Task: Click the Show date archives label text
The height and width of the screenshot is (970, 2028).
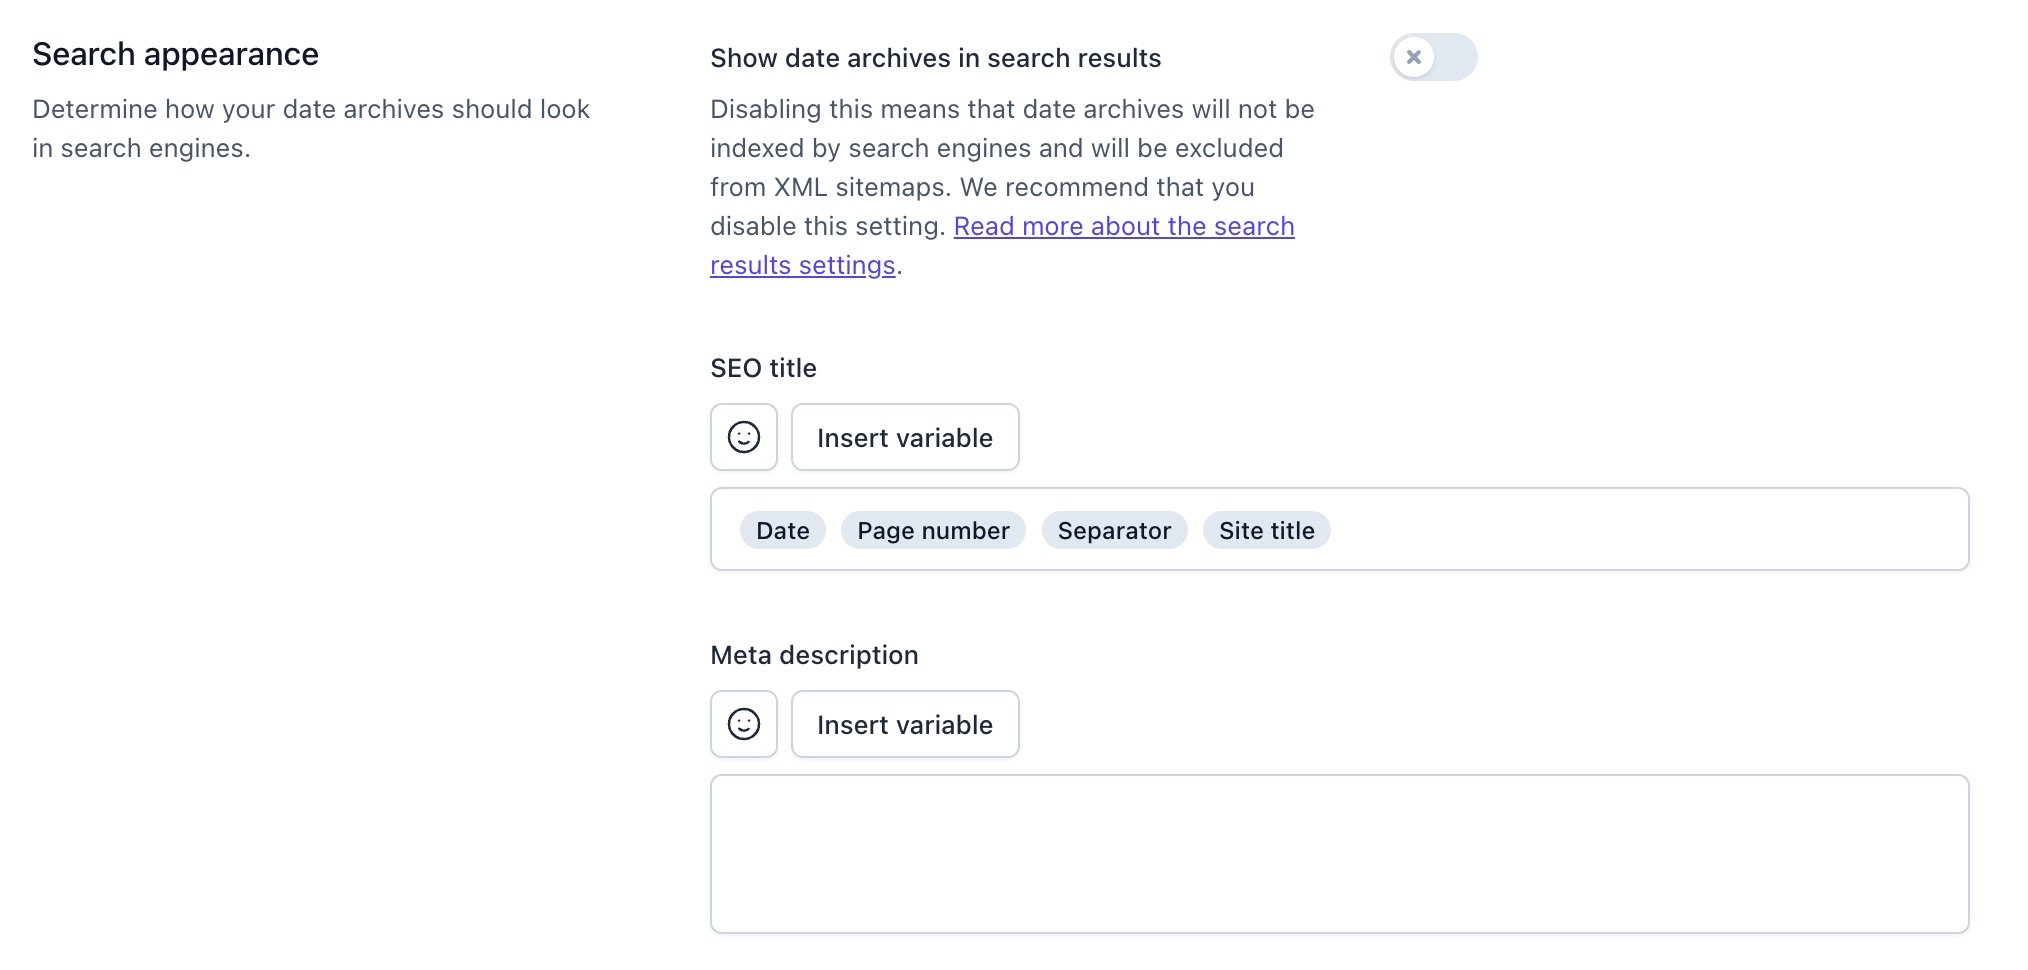Action: 935,57
